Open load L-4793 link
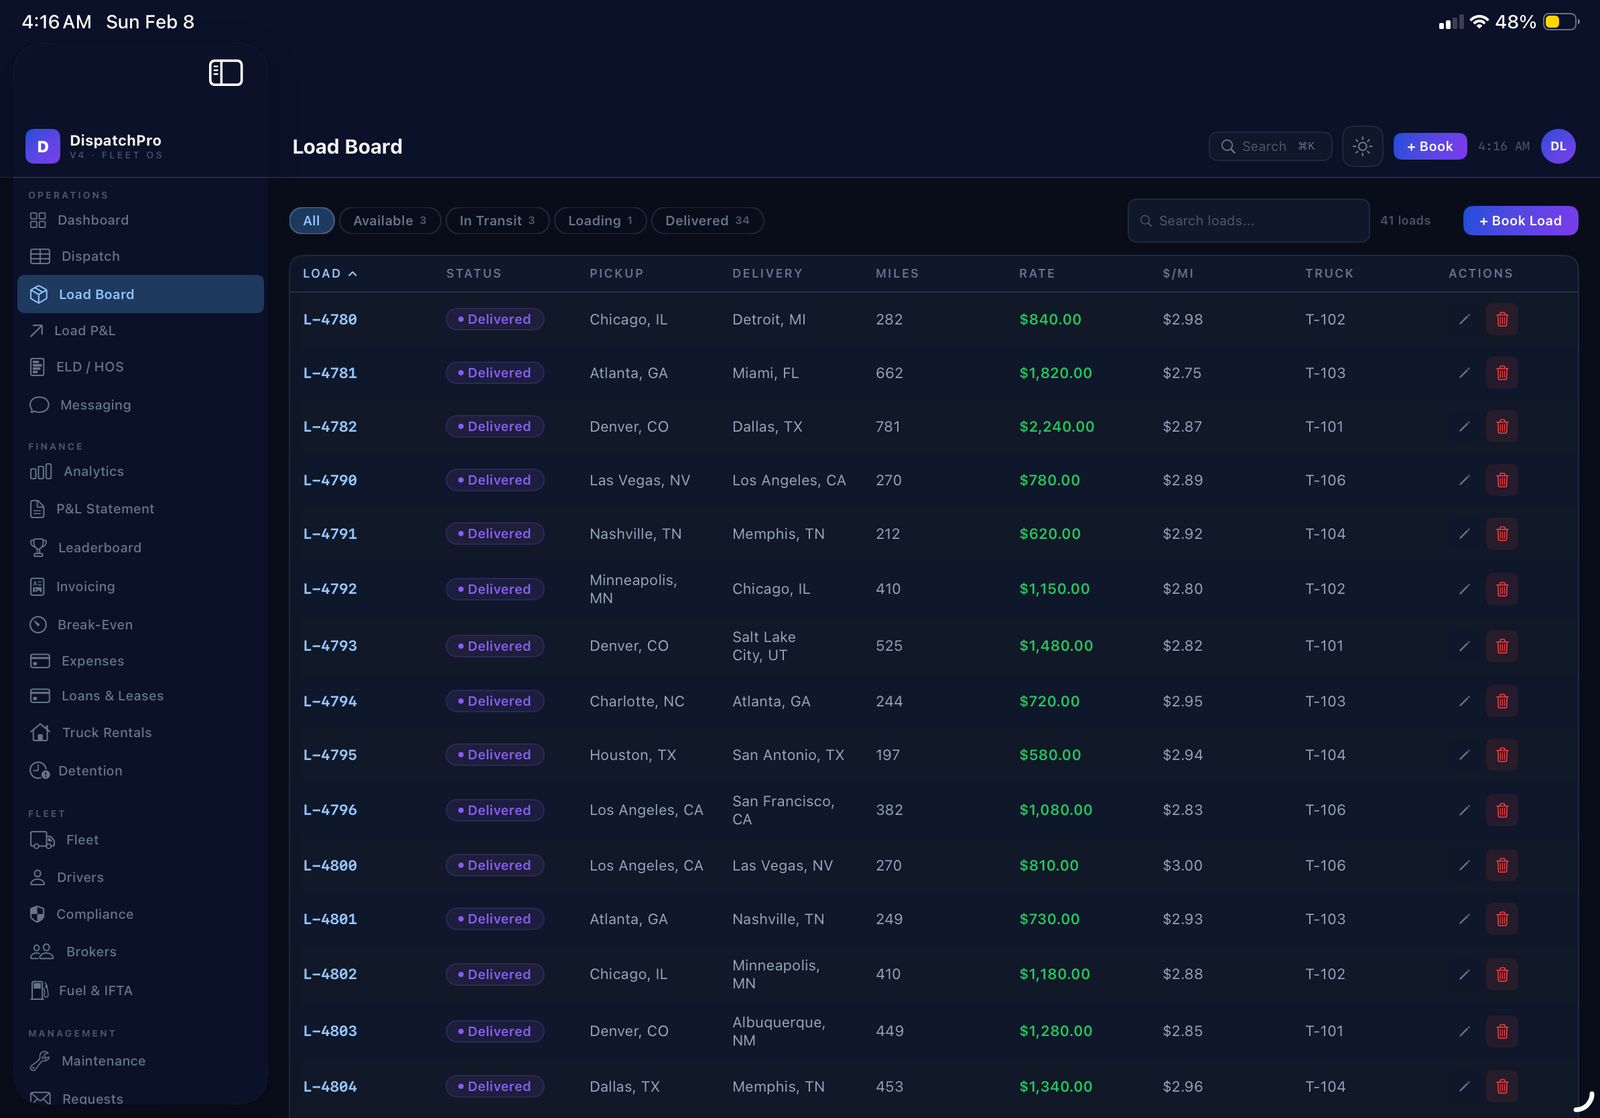The image size is (1600, 1118). (x=330, y=646)
